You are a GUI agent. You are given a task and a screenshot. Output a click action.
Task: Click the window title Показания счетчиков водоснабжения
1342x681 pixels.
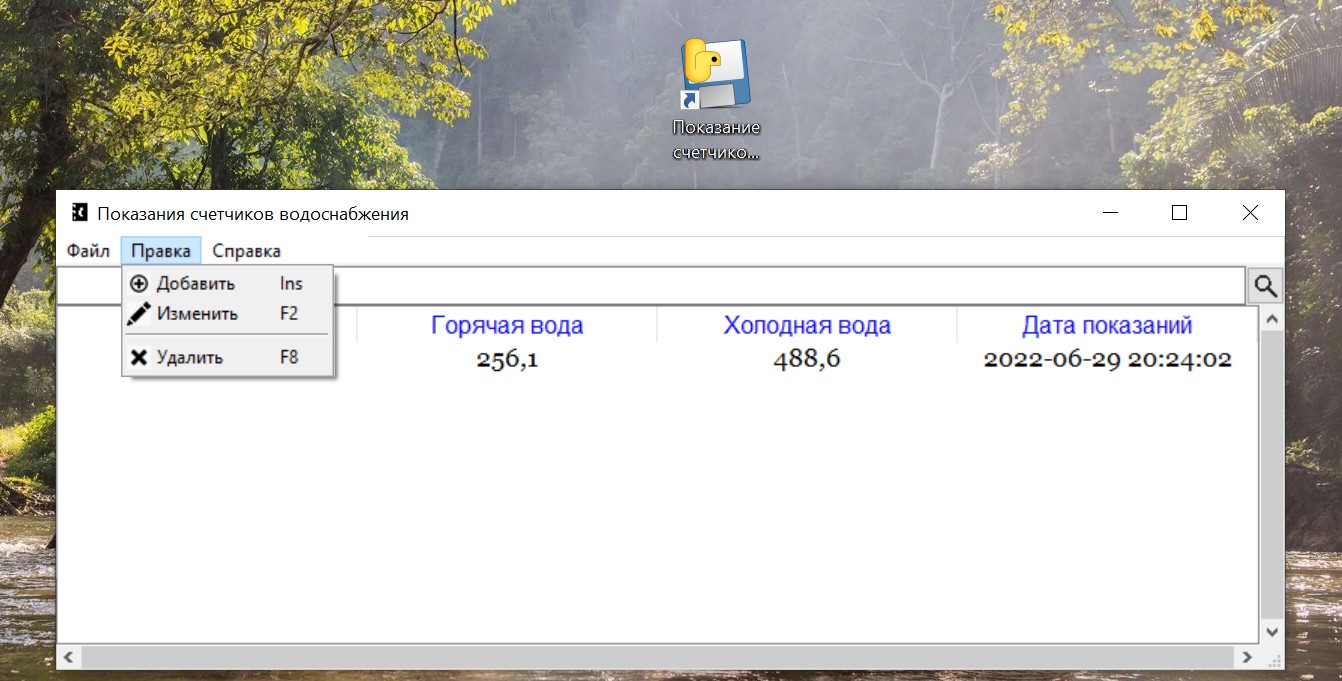coord(253,214)
